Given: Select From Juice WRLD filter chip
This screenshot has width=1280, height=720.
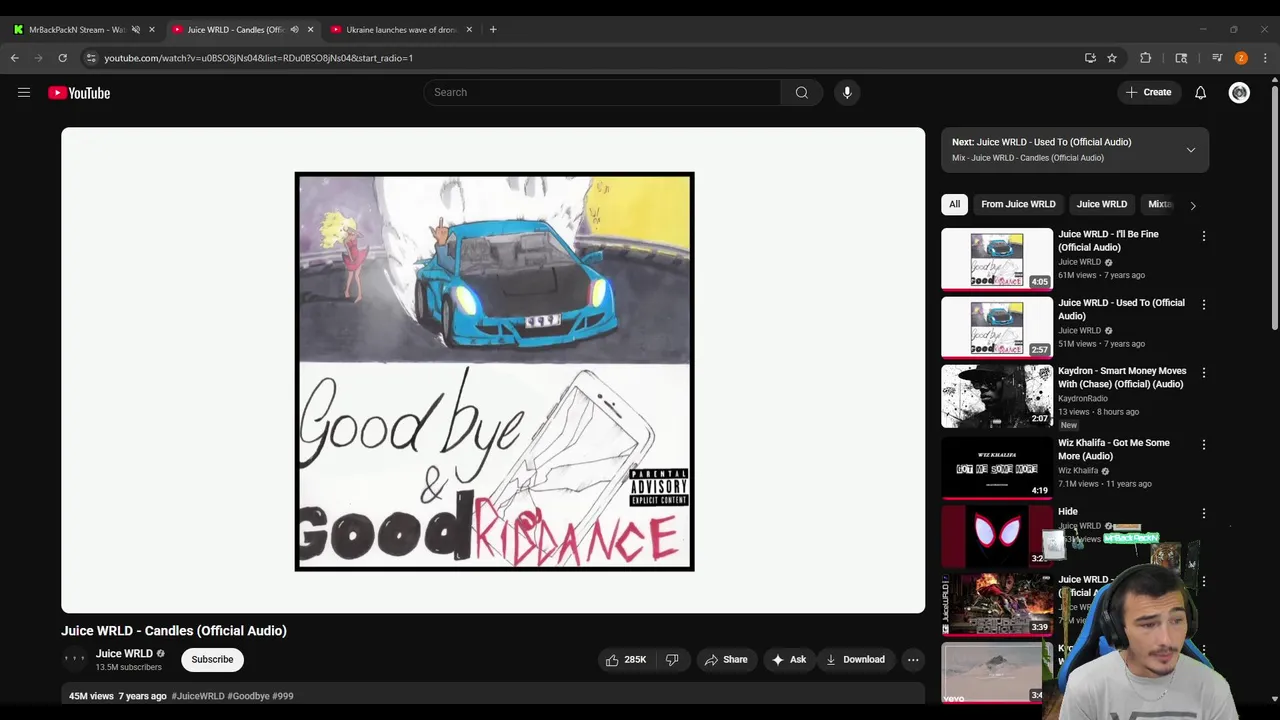Looking at the screenshot, I should pos(1018,204).
